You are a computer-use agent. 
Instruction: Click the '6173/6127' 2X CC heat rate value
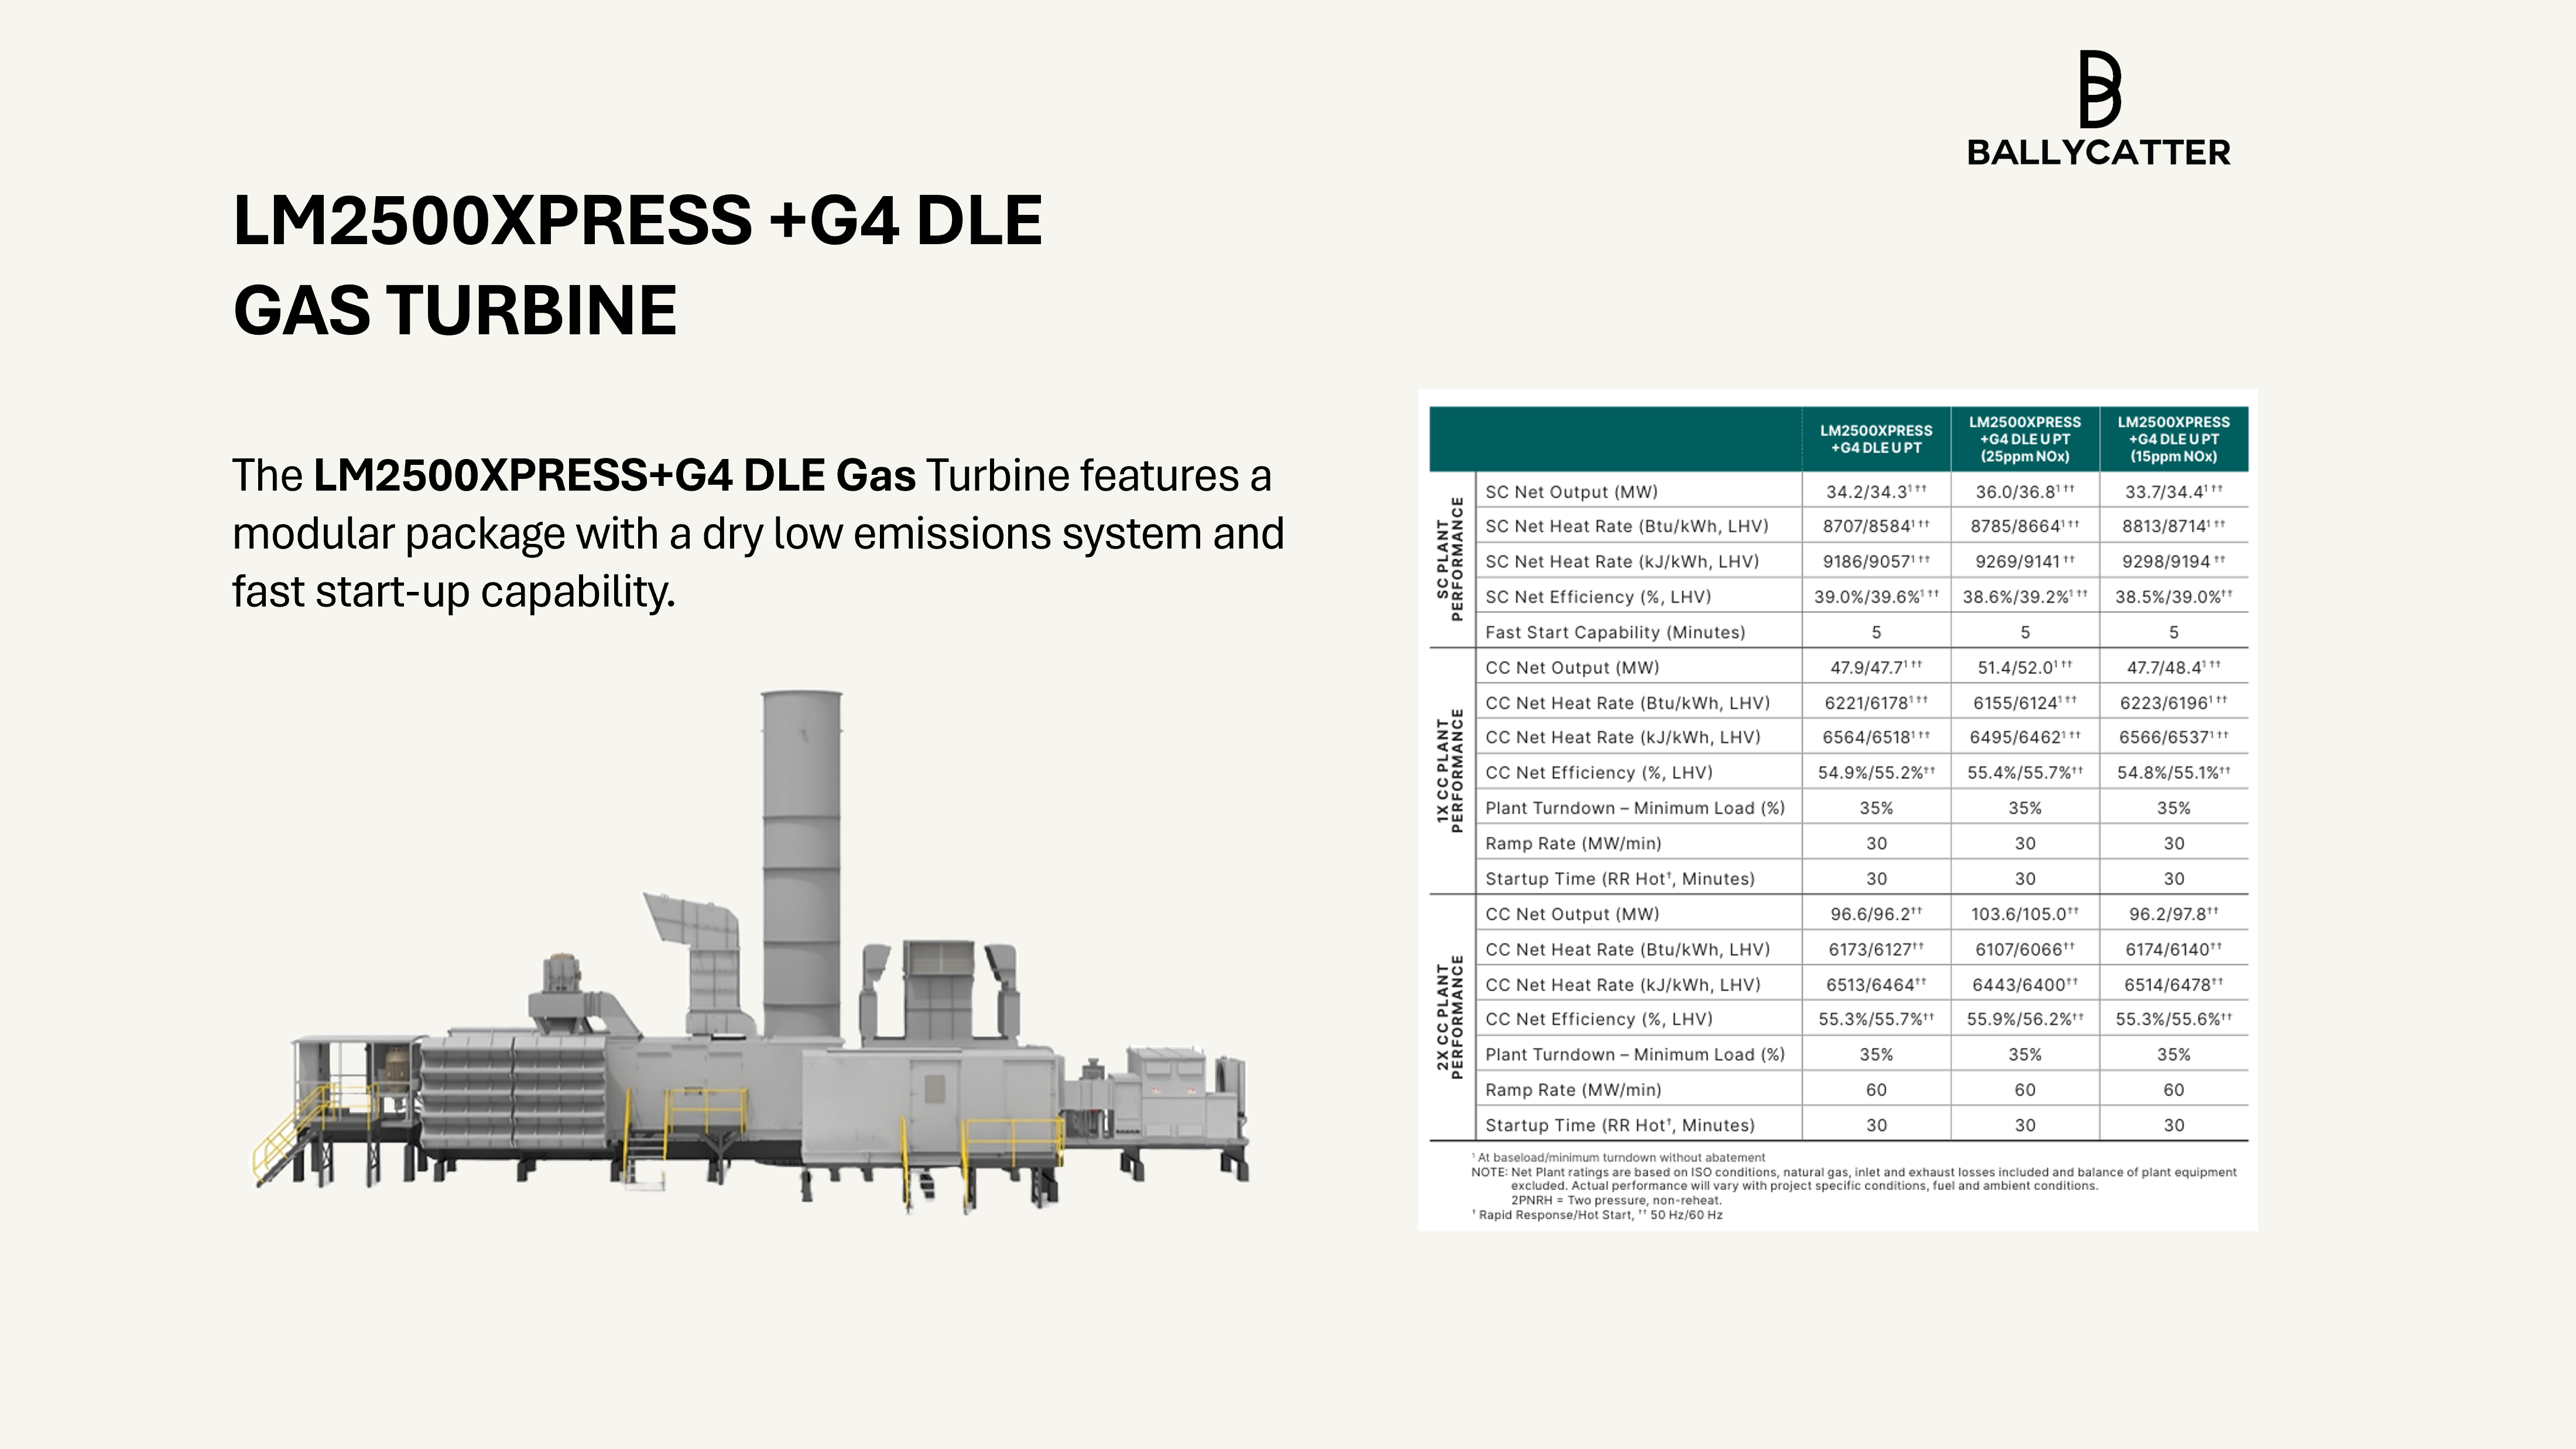1876,949
